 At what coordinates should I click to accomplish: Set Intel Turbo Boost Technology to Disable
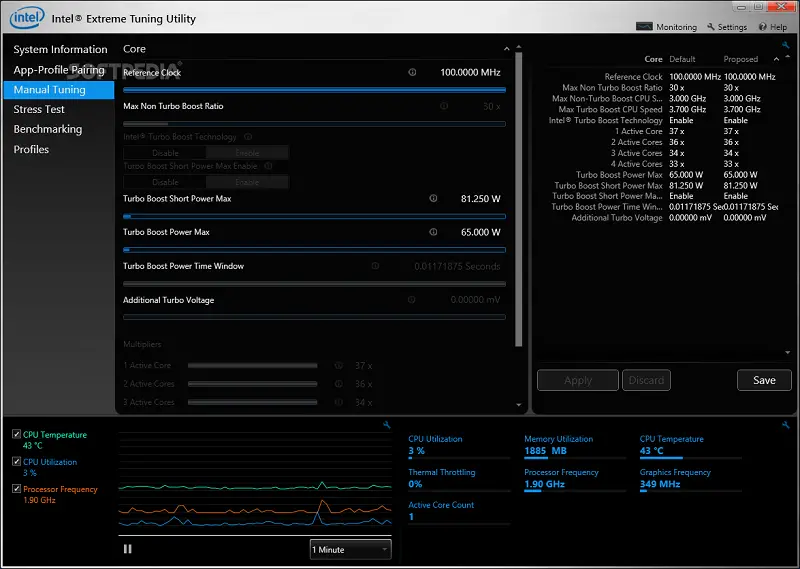point(165,153)
